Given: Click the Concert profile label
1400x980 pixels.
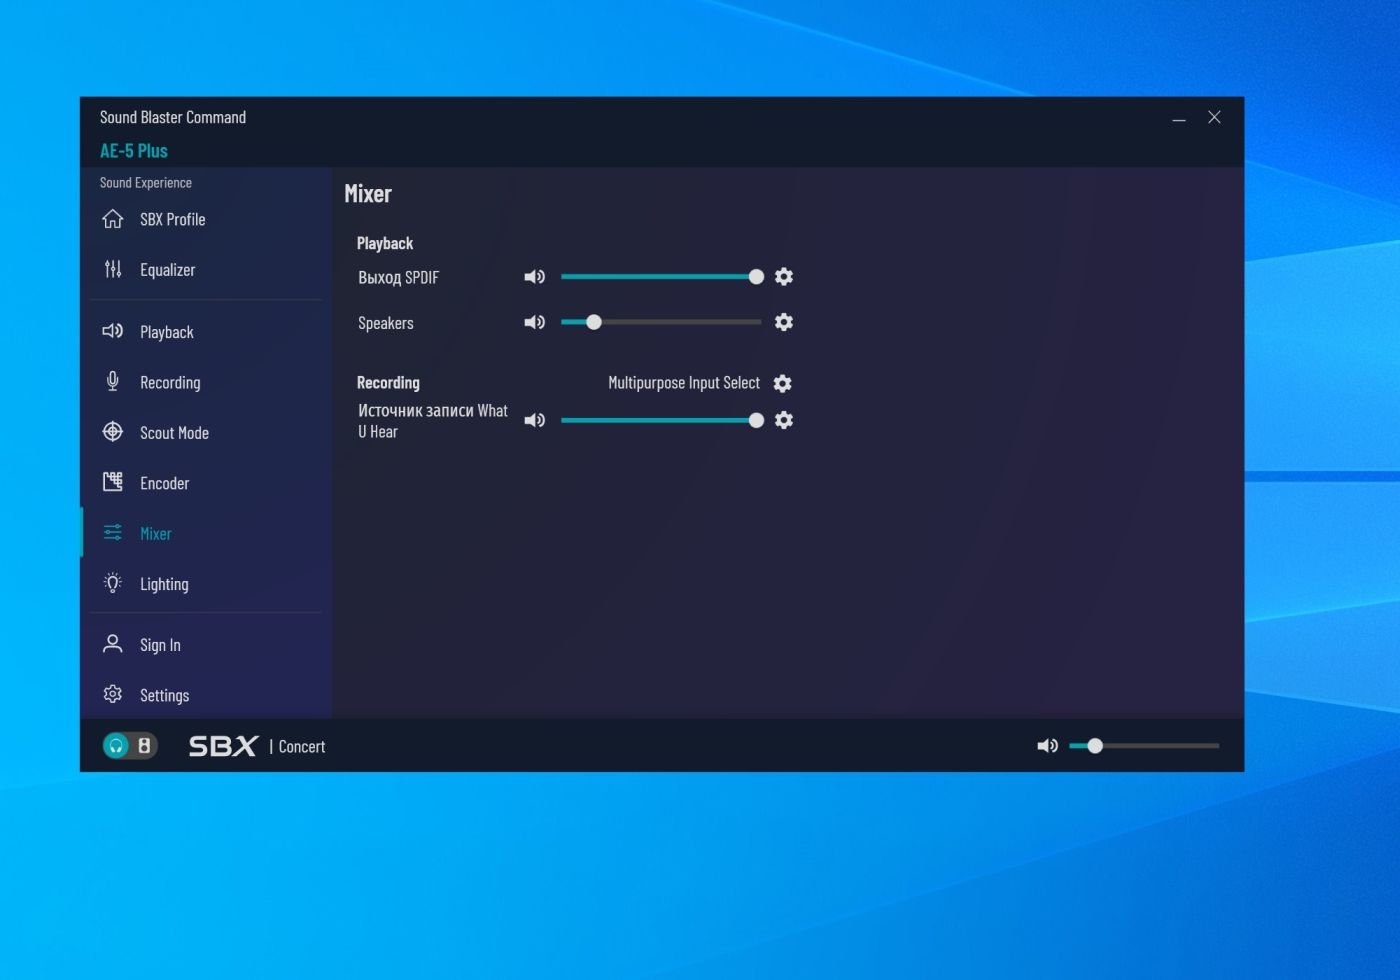Looking at the screenshot, I should pos(302,747).
